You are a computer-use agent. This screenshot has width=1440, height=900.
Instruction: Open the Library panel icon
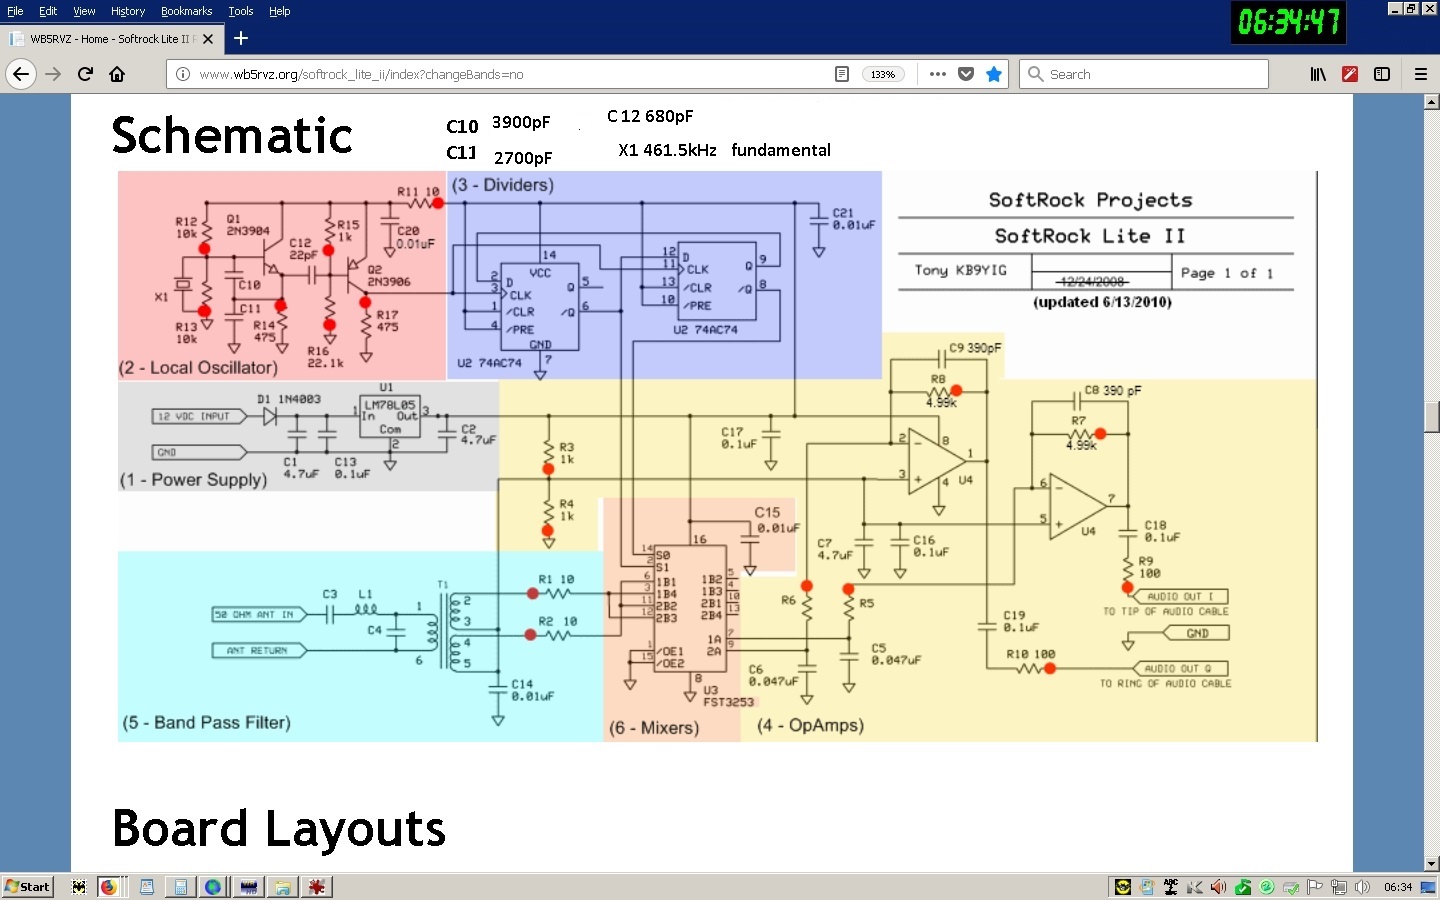click(x=1318, y=74)
